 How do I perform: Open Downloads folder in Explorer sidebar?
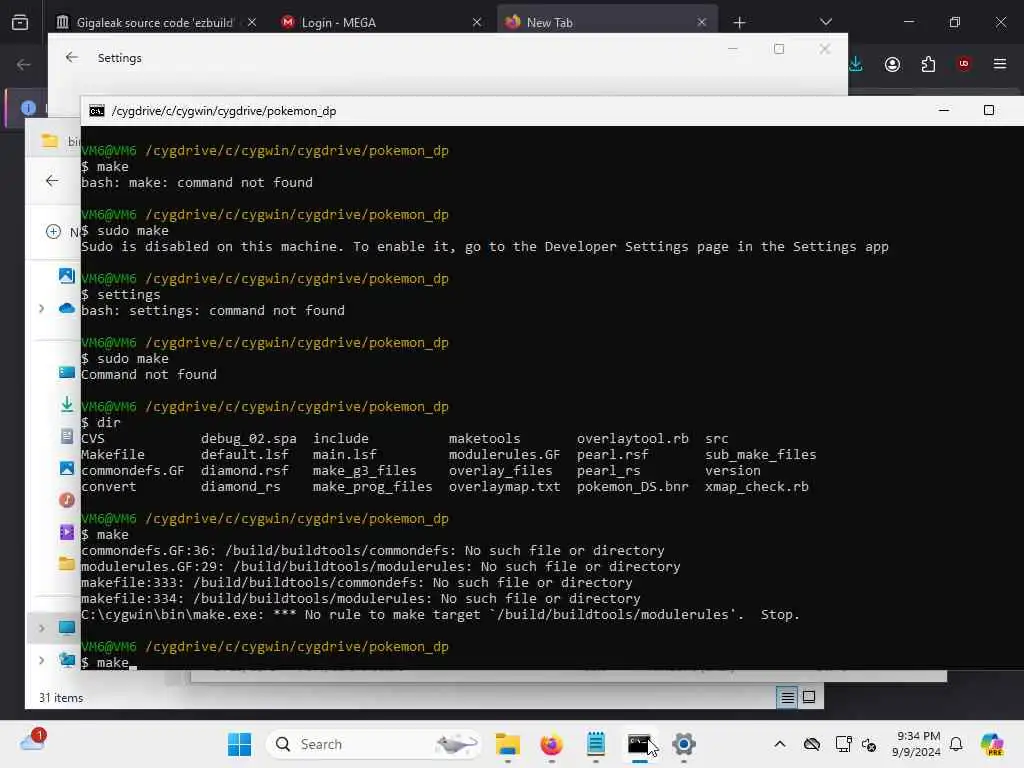(x=67, y=404)
